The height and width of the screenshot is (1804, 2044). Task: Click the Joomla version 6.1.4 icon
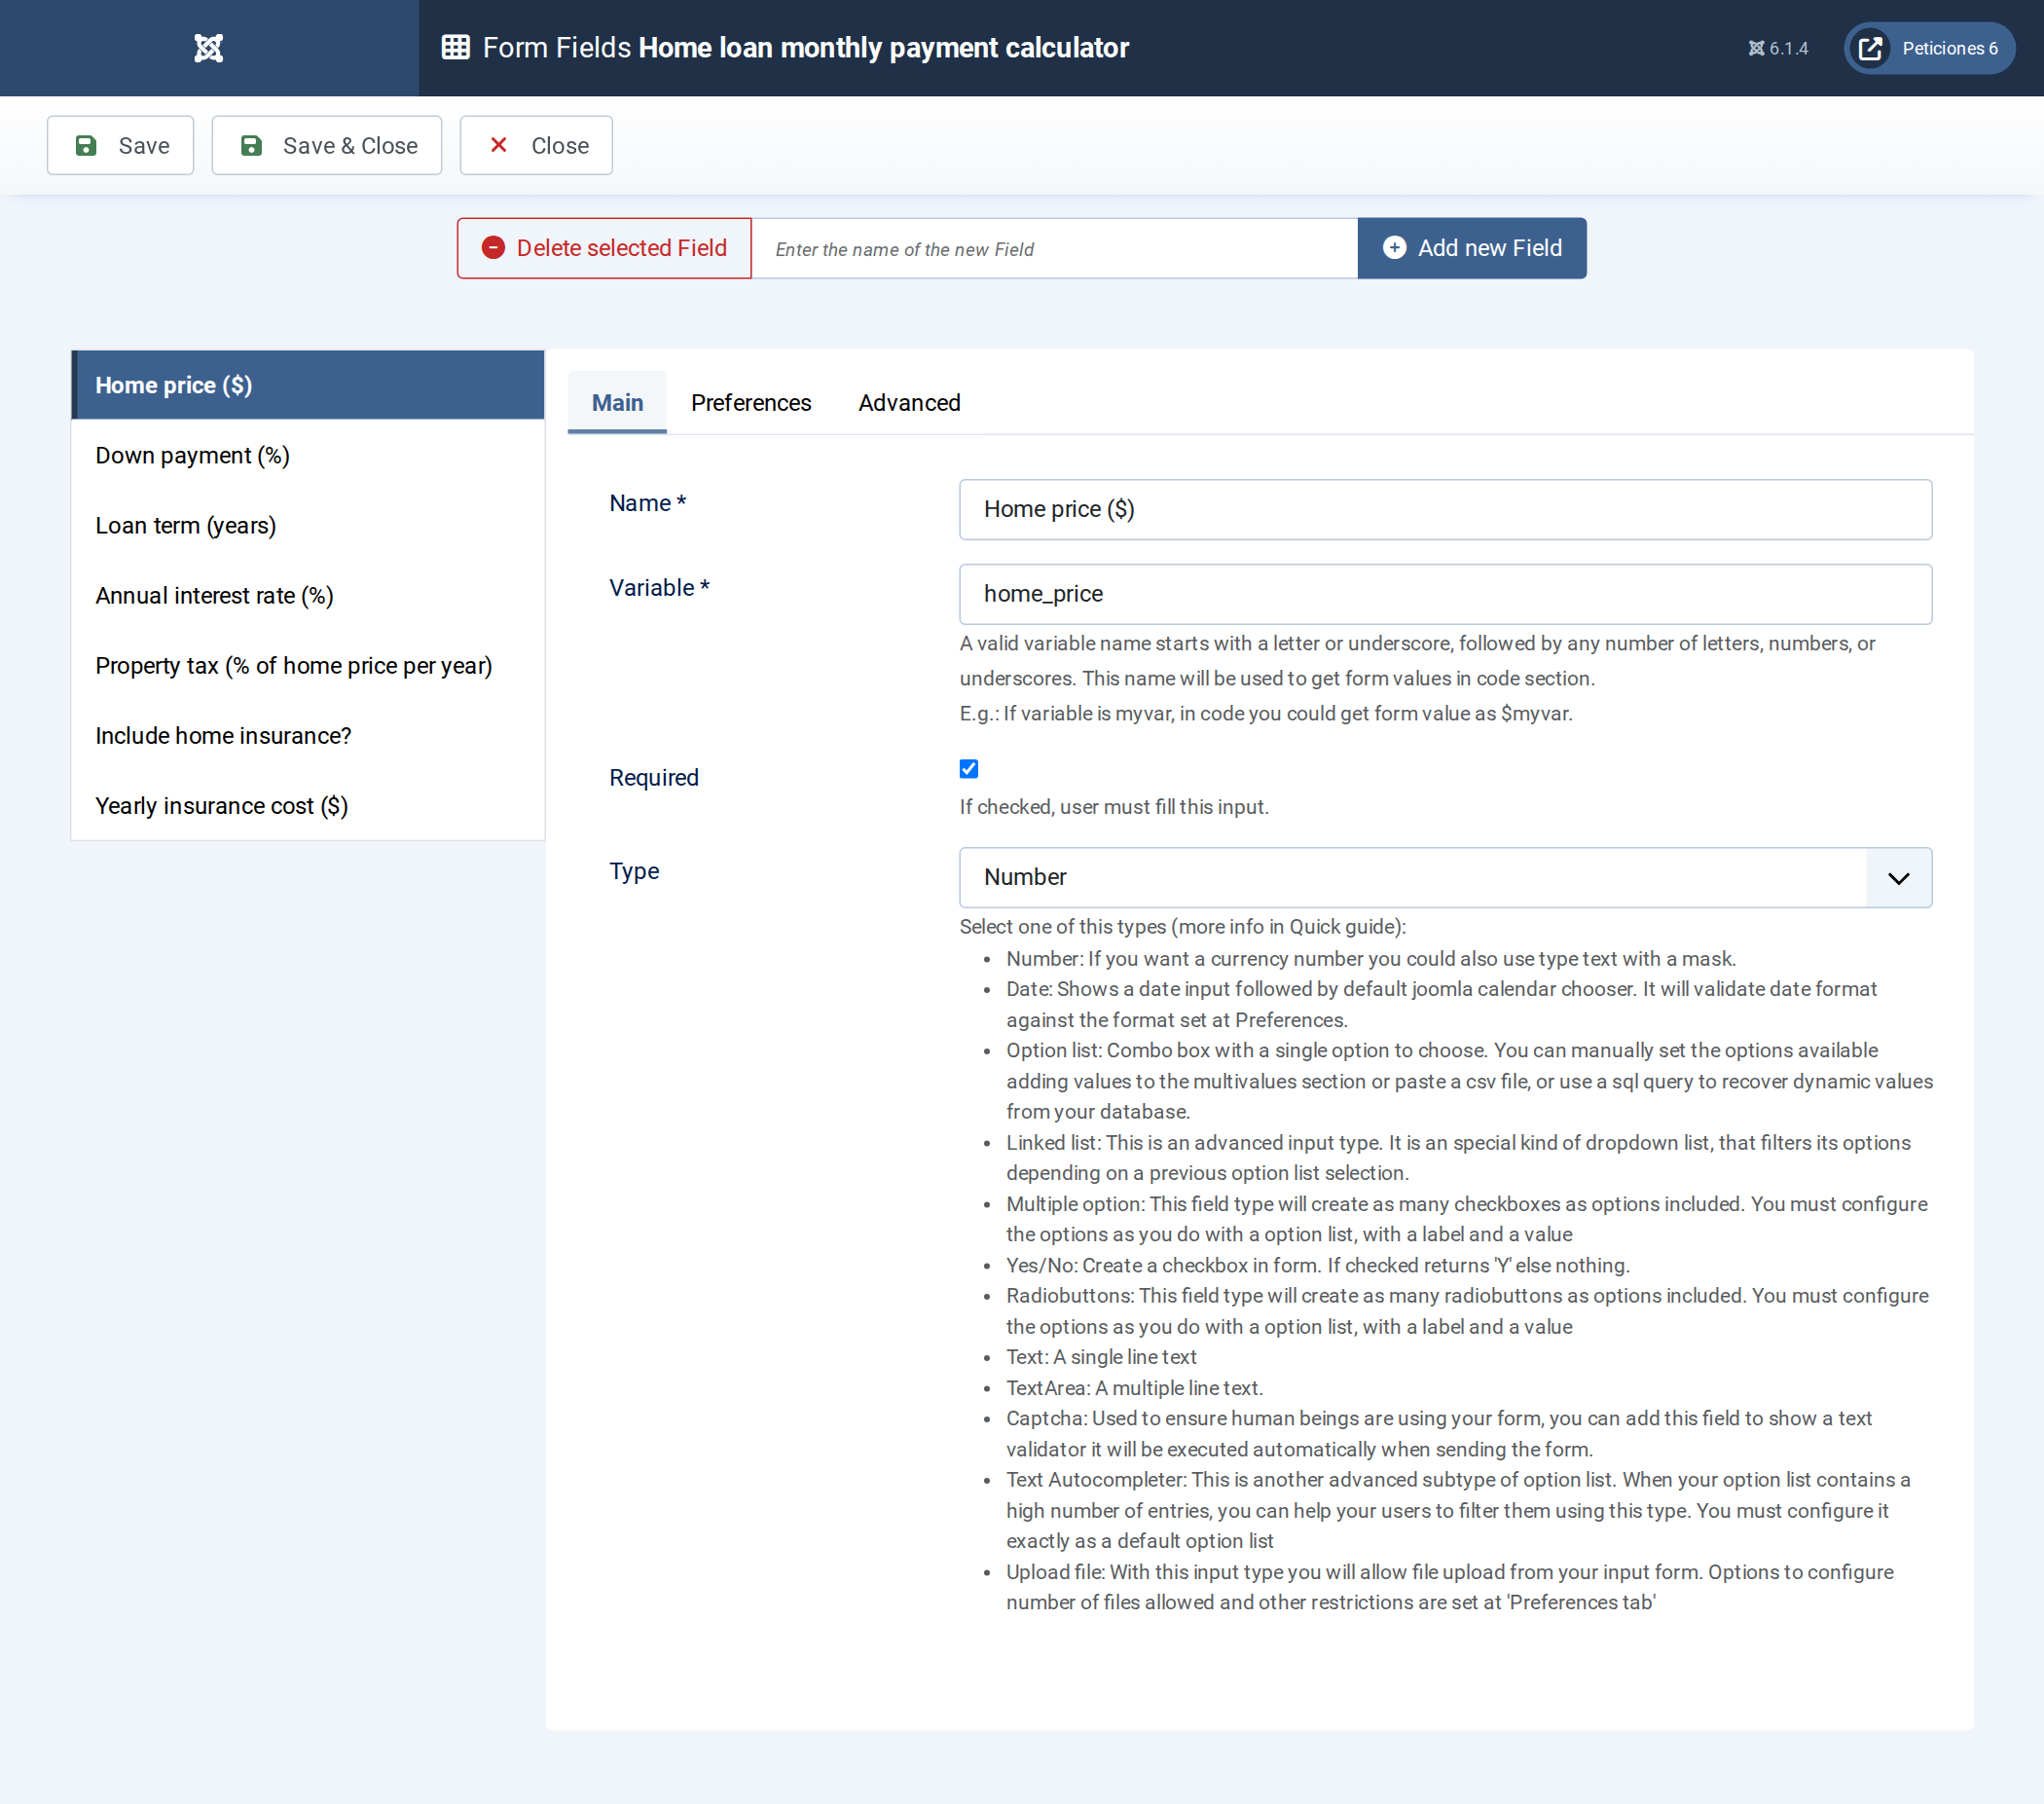click(1756, 48)
